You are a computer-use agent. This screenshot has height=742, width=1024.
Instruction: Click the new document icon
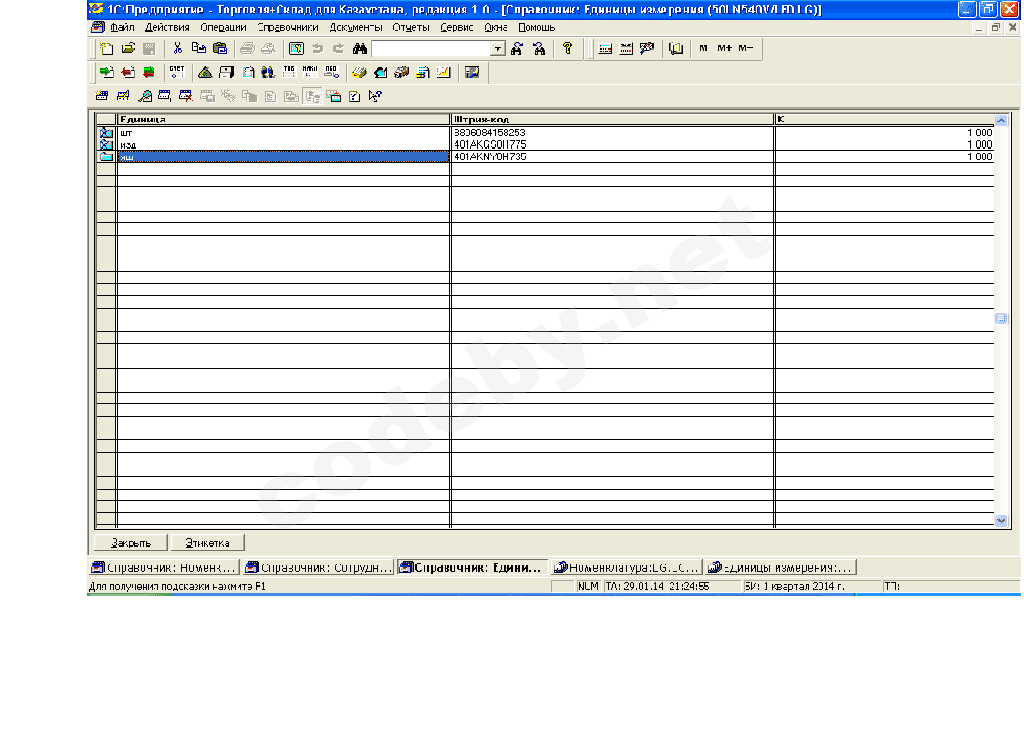point(107,48)
